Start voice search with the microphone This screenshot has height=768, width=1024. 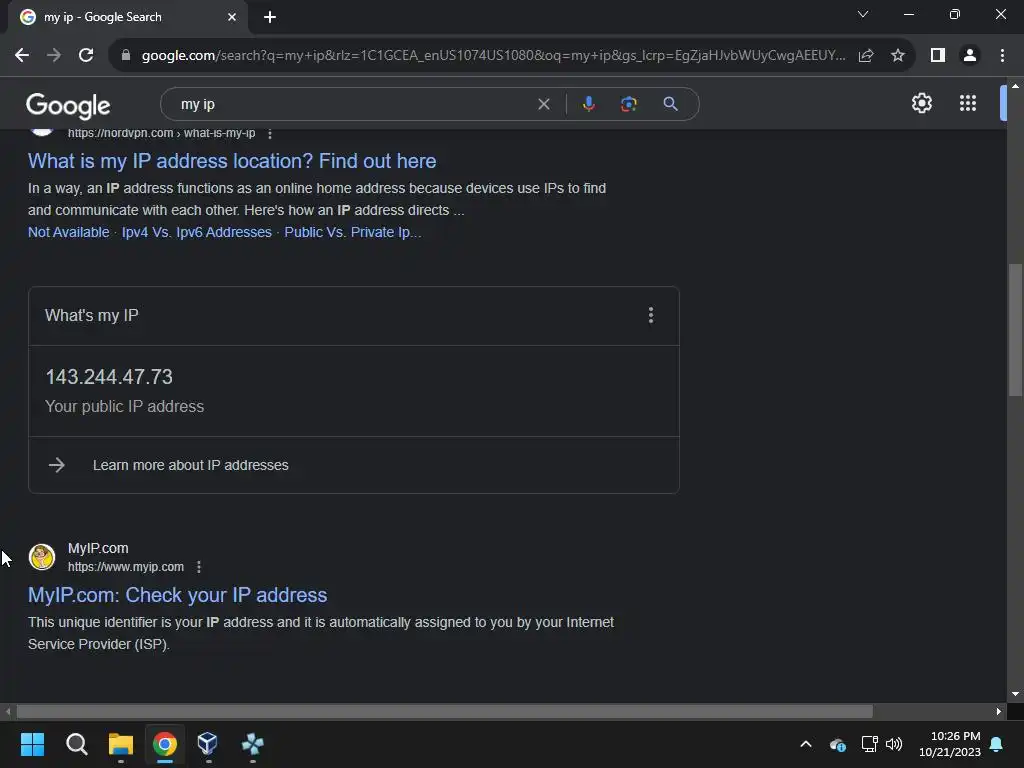588,104
